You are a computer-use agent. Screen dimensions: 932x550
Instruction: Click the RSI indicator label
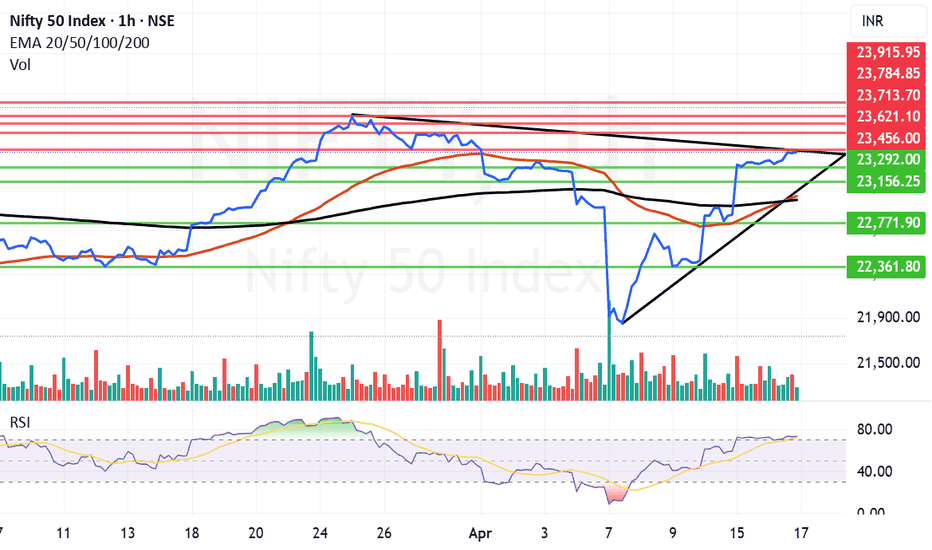click(20, 422)
